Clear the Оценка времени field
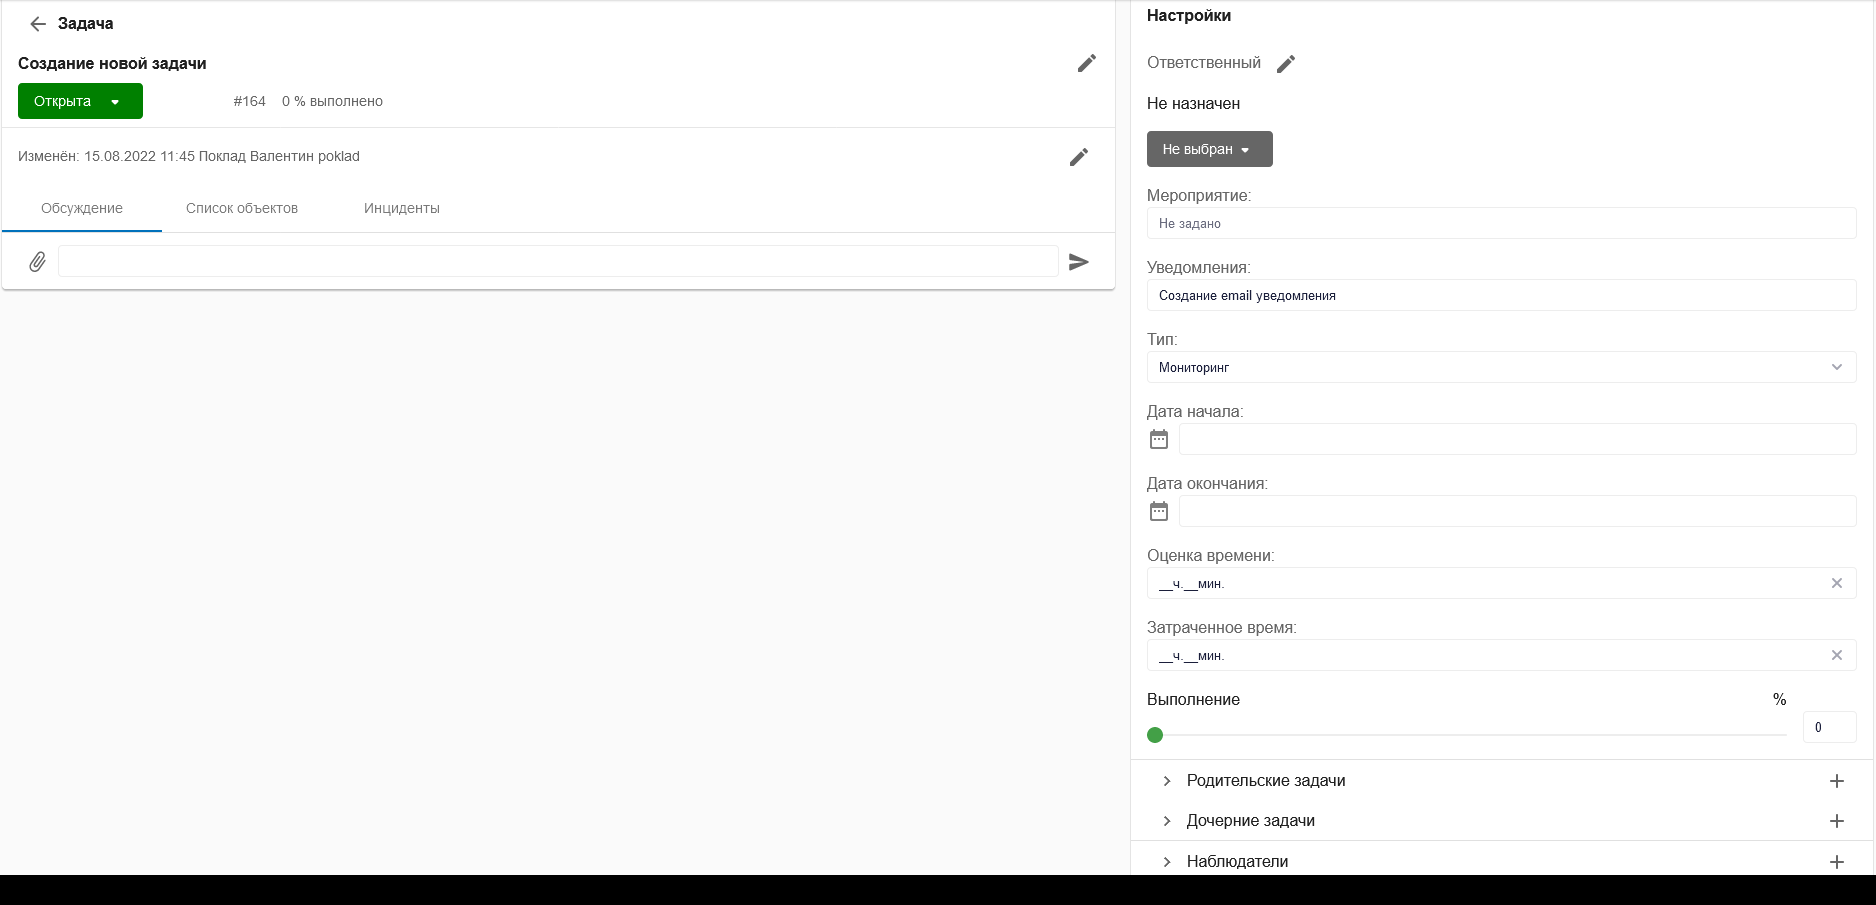Viewport: 1876px width, 905px height. (x=1836, y=583)
